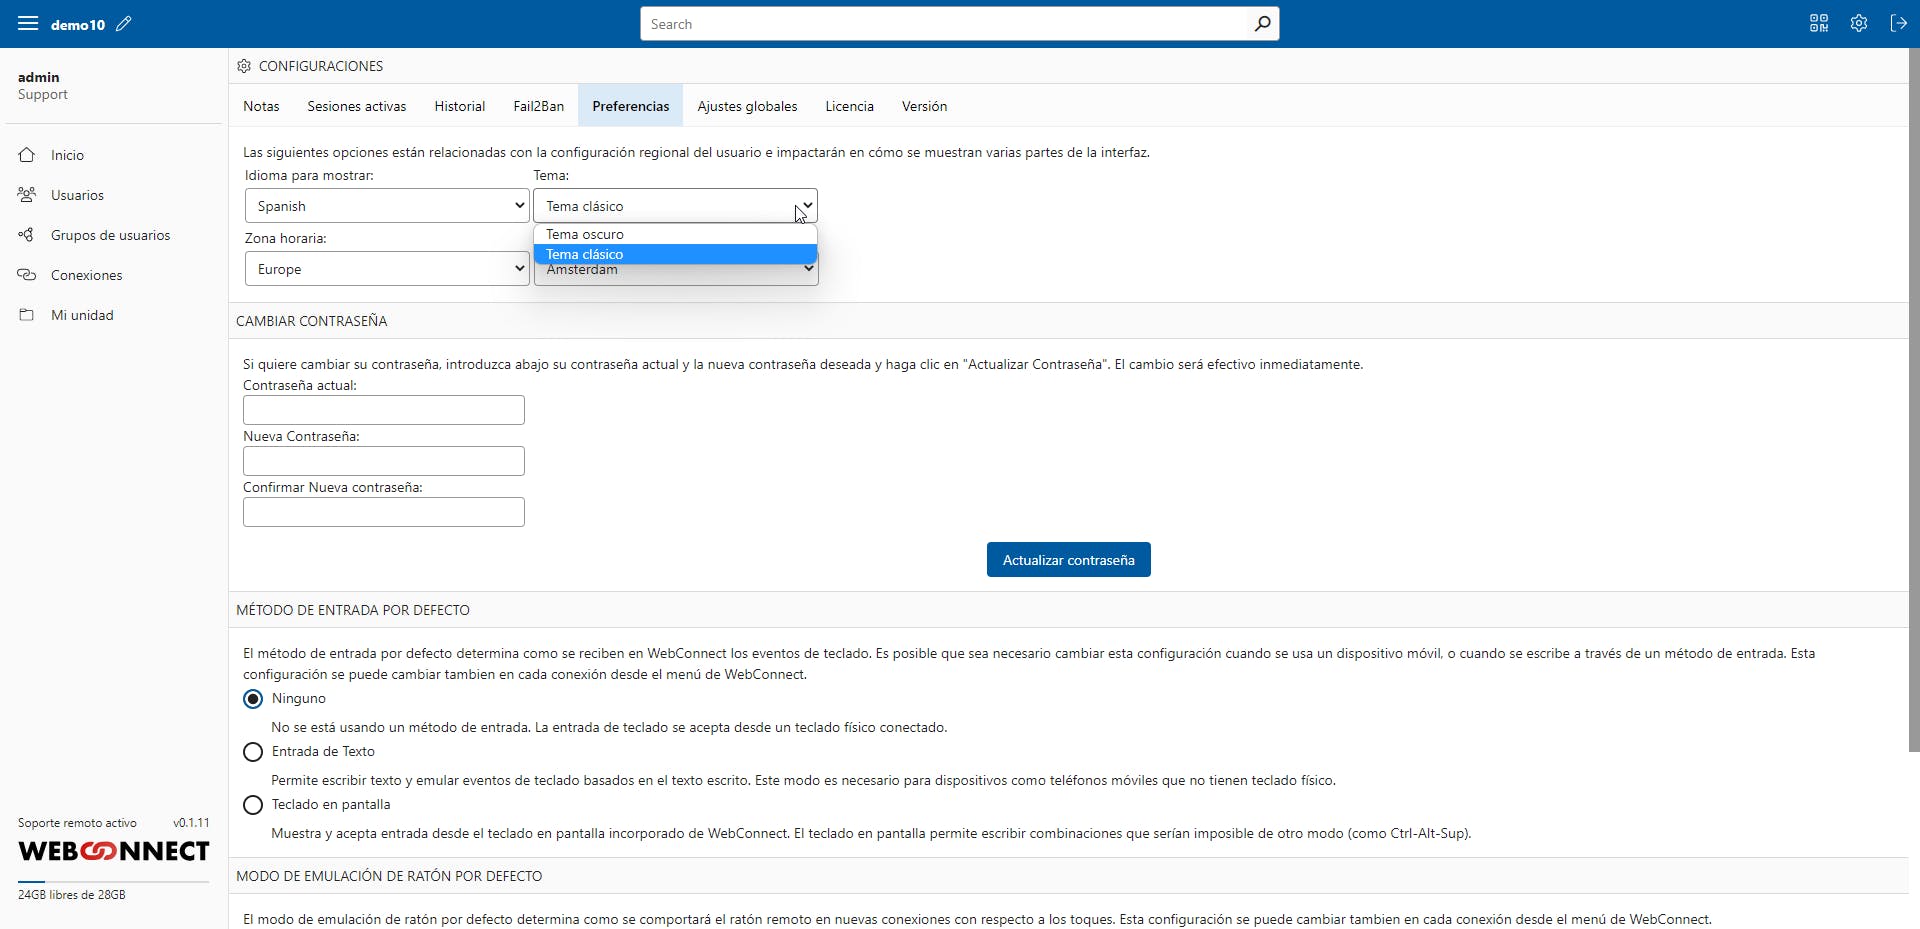Open the hamburger menu
The image size is (1920, 929).
click(28, 23)
